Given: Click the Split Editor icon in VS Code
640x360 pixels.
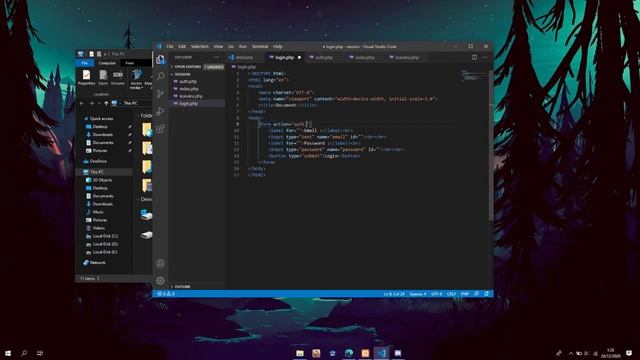Looking at the screenshot, I should (474, 58).
